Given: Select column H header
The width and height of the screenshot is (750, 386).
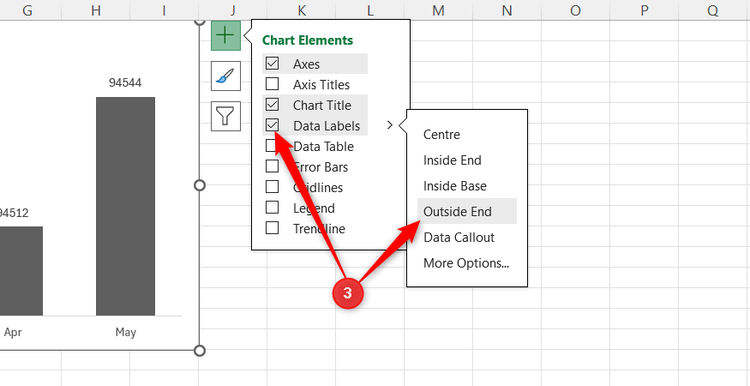Looking at the screenshot, I should pyautogui.click(x=96, y=10).
